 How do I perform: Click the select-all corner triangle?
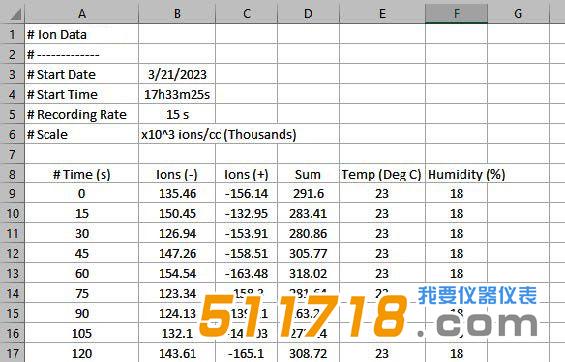click(15, 14)
